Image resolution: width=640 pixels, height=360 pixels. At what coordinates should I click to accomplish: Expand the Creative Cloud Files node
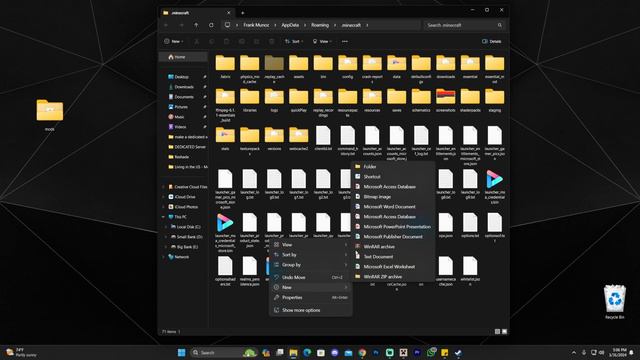[164, 187]
